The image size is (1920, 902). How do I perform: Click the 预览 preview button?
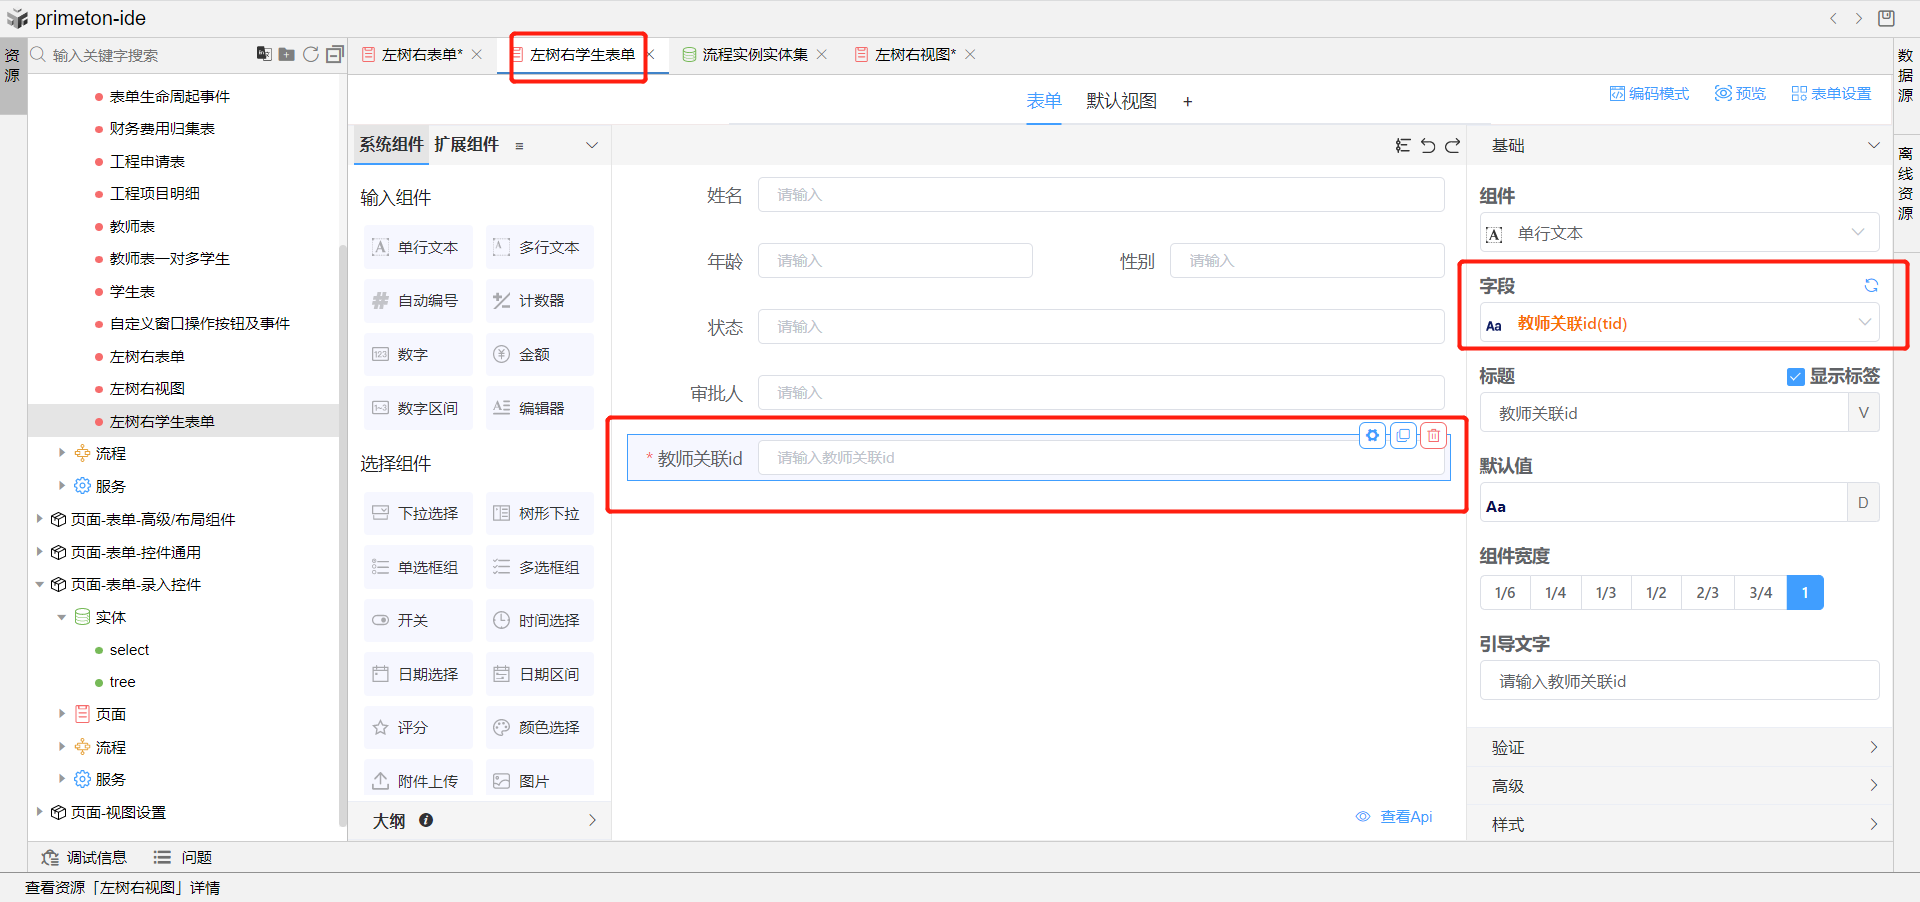click(x=1740, y=94)
